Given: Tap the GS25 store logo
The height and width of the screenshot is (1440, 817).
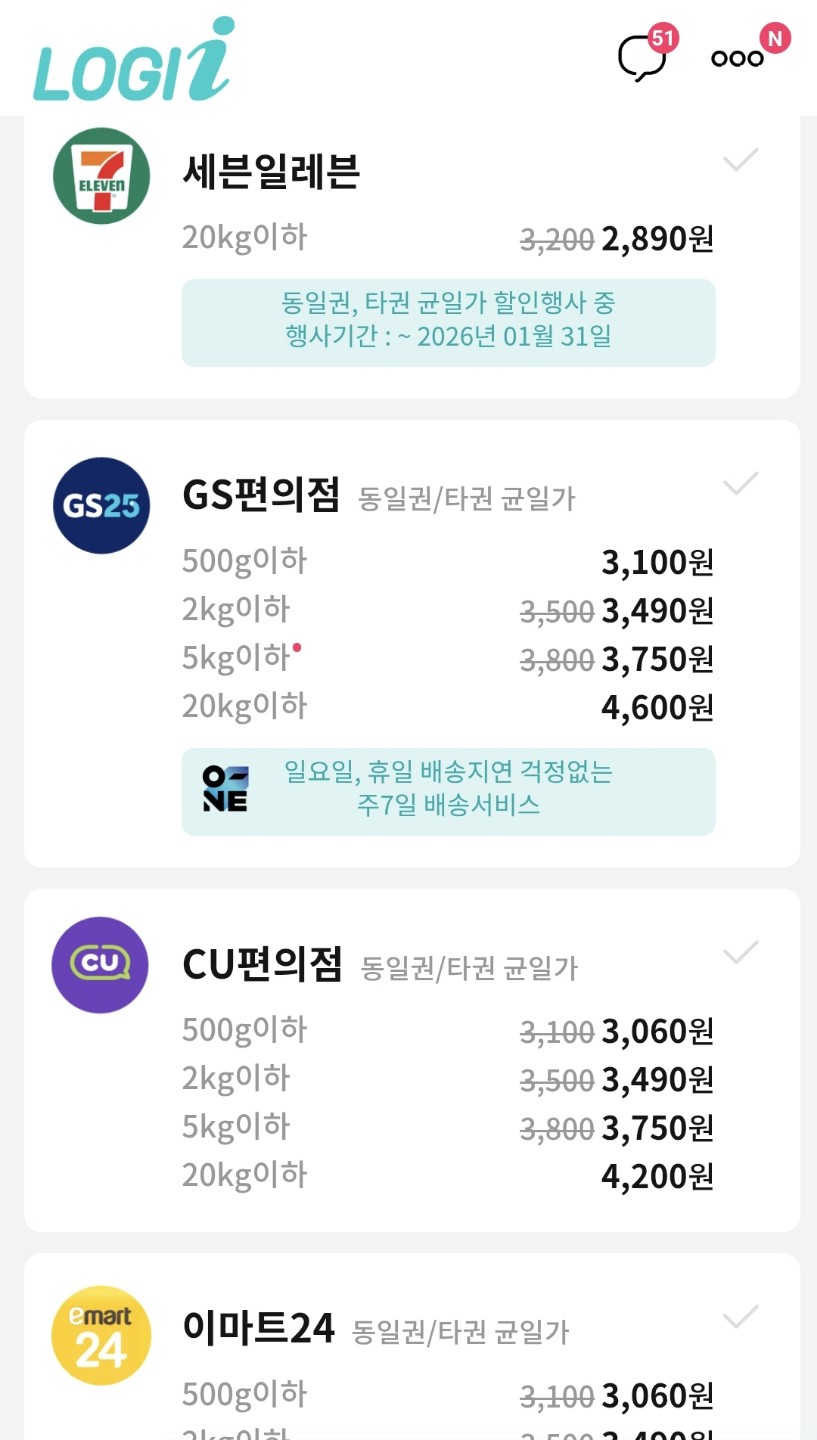Looking at the screenshot, I should [101, 505].
